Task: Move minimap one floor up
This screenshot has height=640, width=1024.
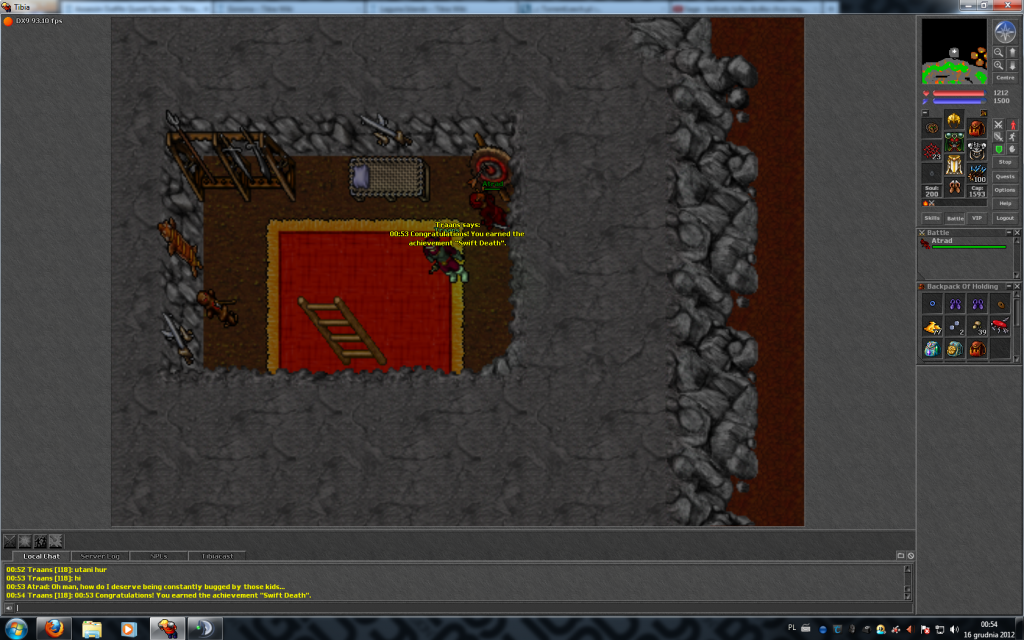Action: 1012,52
